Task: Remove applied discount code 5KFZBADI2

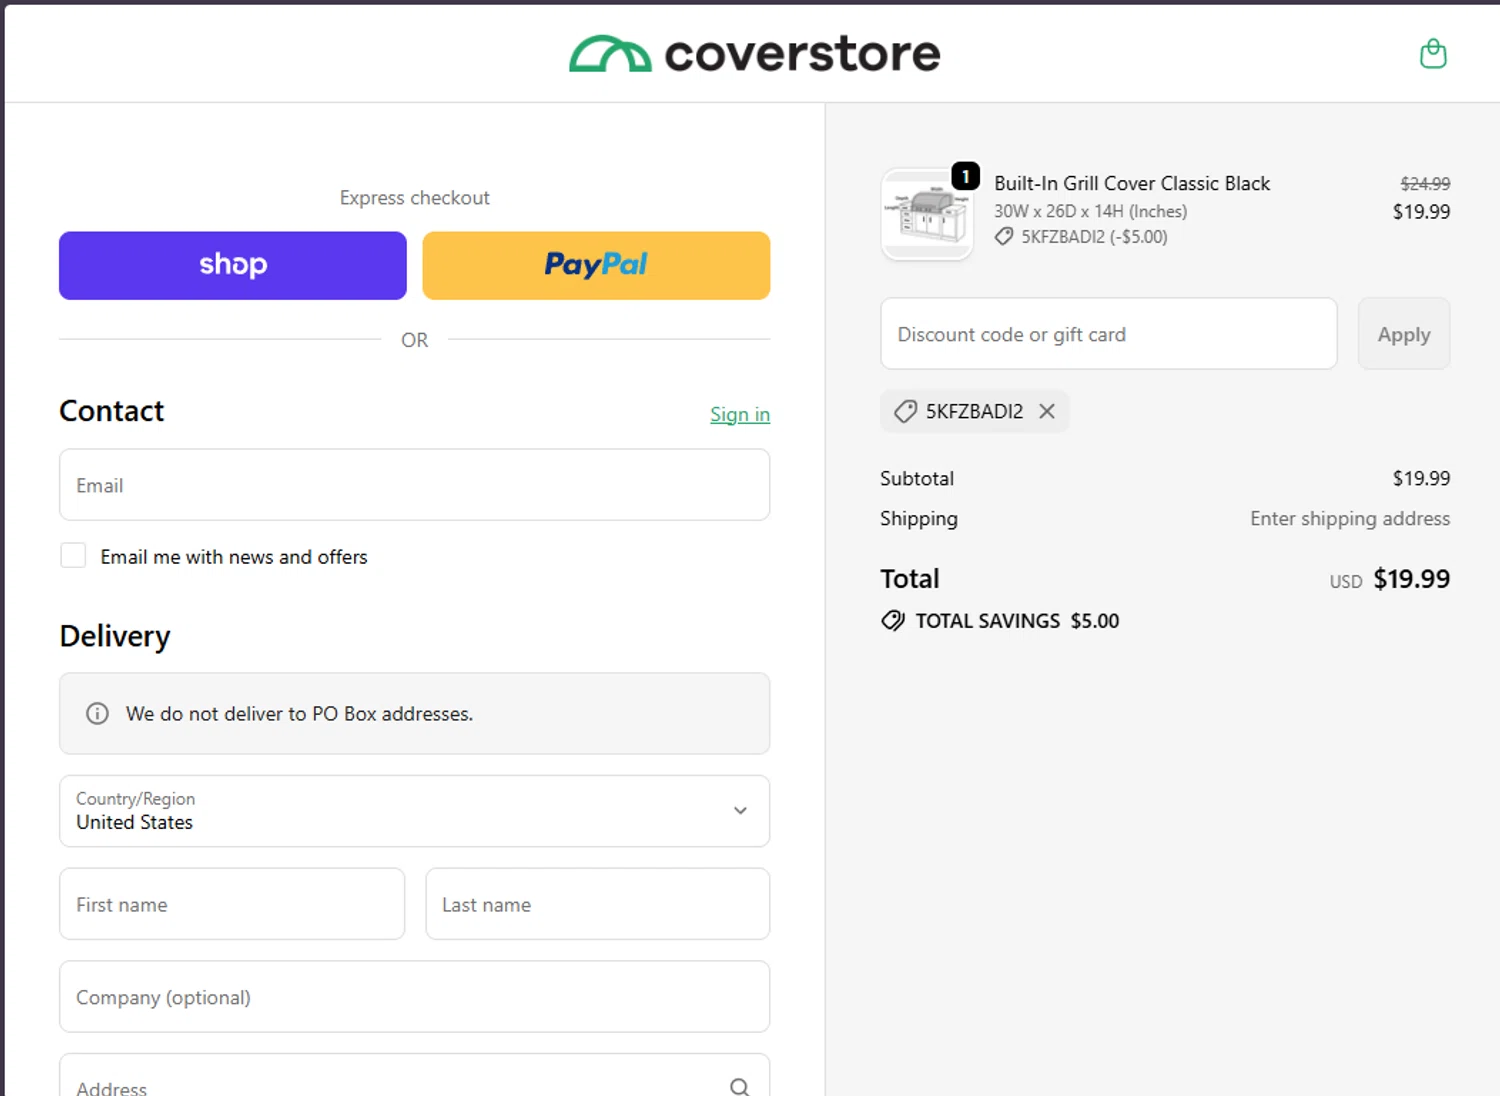Action: (1047, 411)
